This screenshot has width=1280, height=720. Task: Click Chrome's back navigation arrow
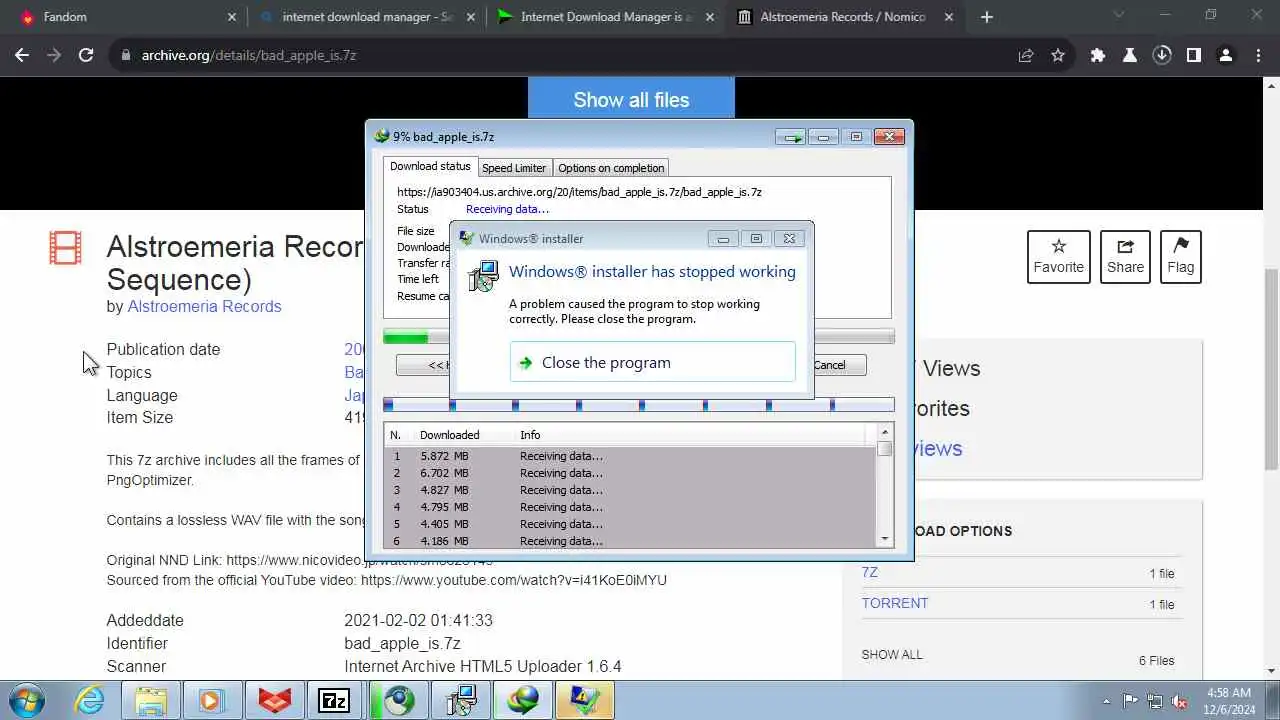point(22,56)
